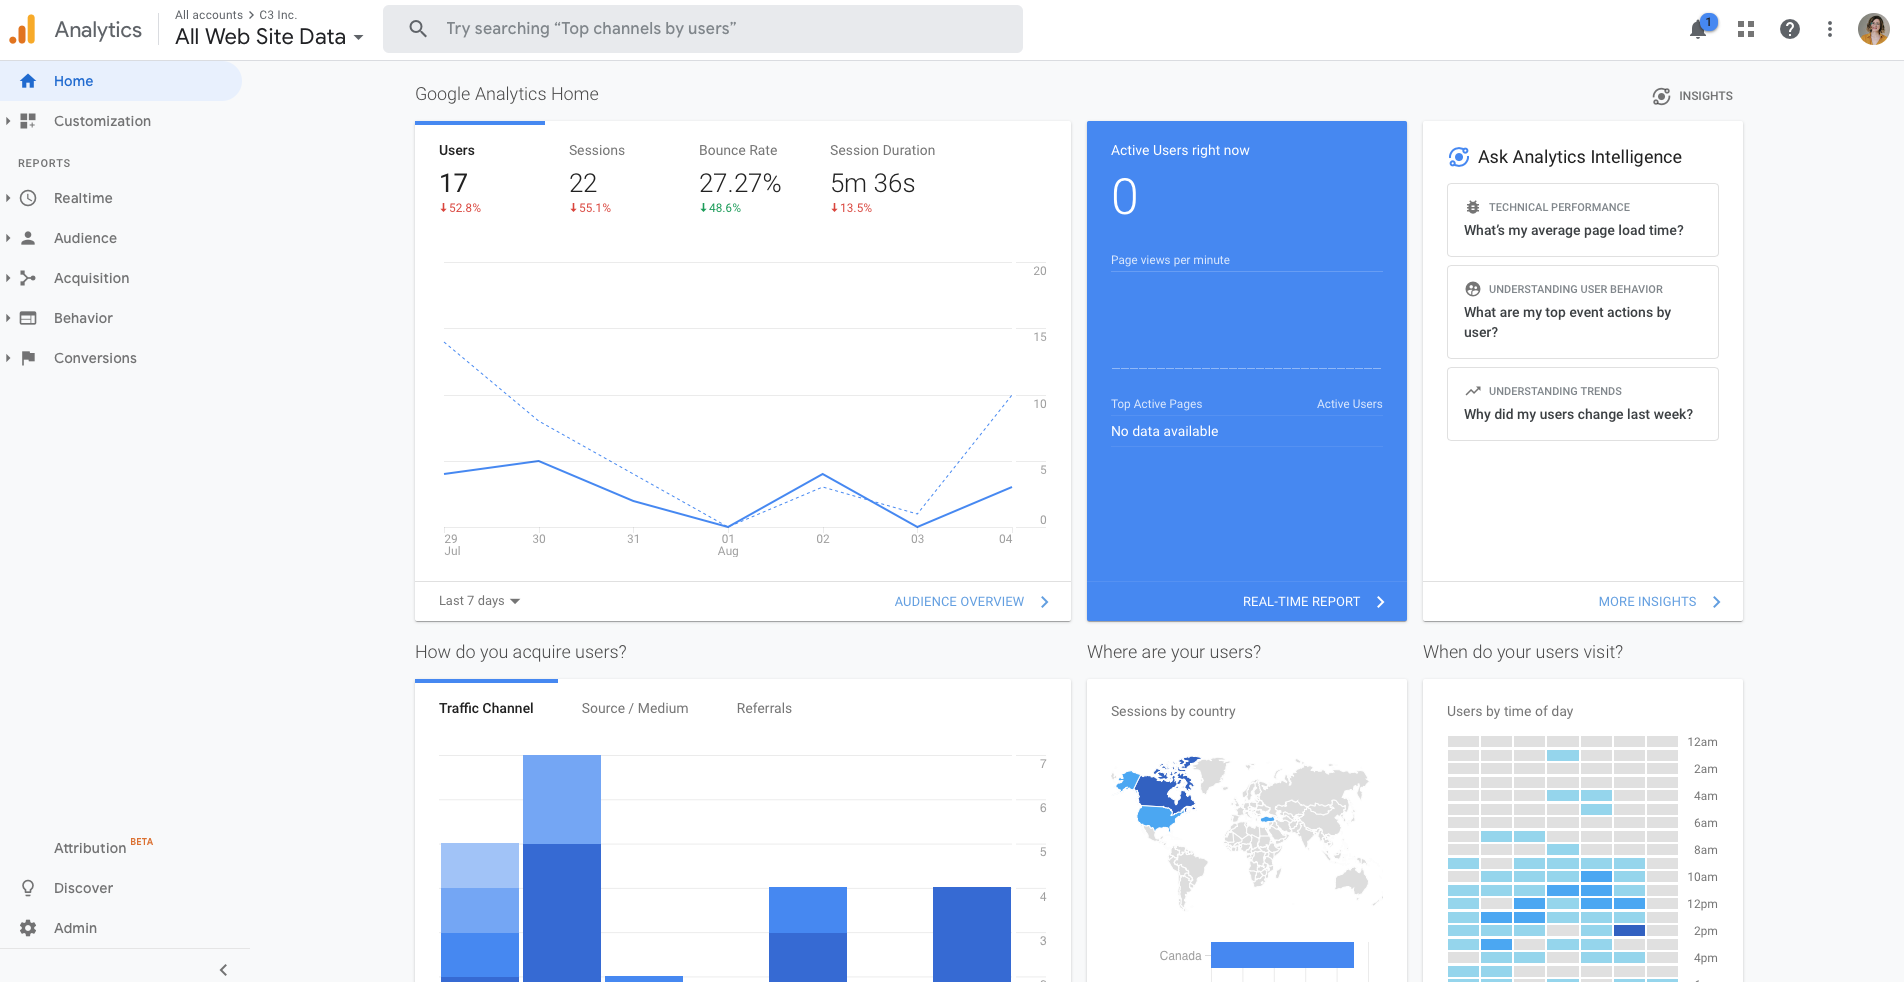The height and width of the screenshot is (982, 1904).
Task: Click the 'Sessions by country' heading
Action: (1173, 711)
